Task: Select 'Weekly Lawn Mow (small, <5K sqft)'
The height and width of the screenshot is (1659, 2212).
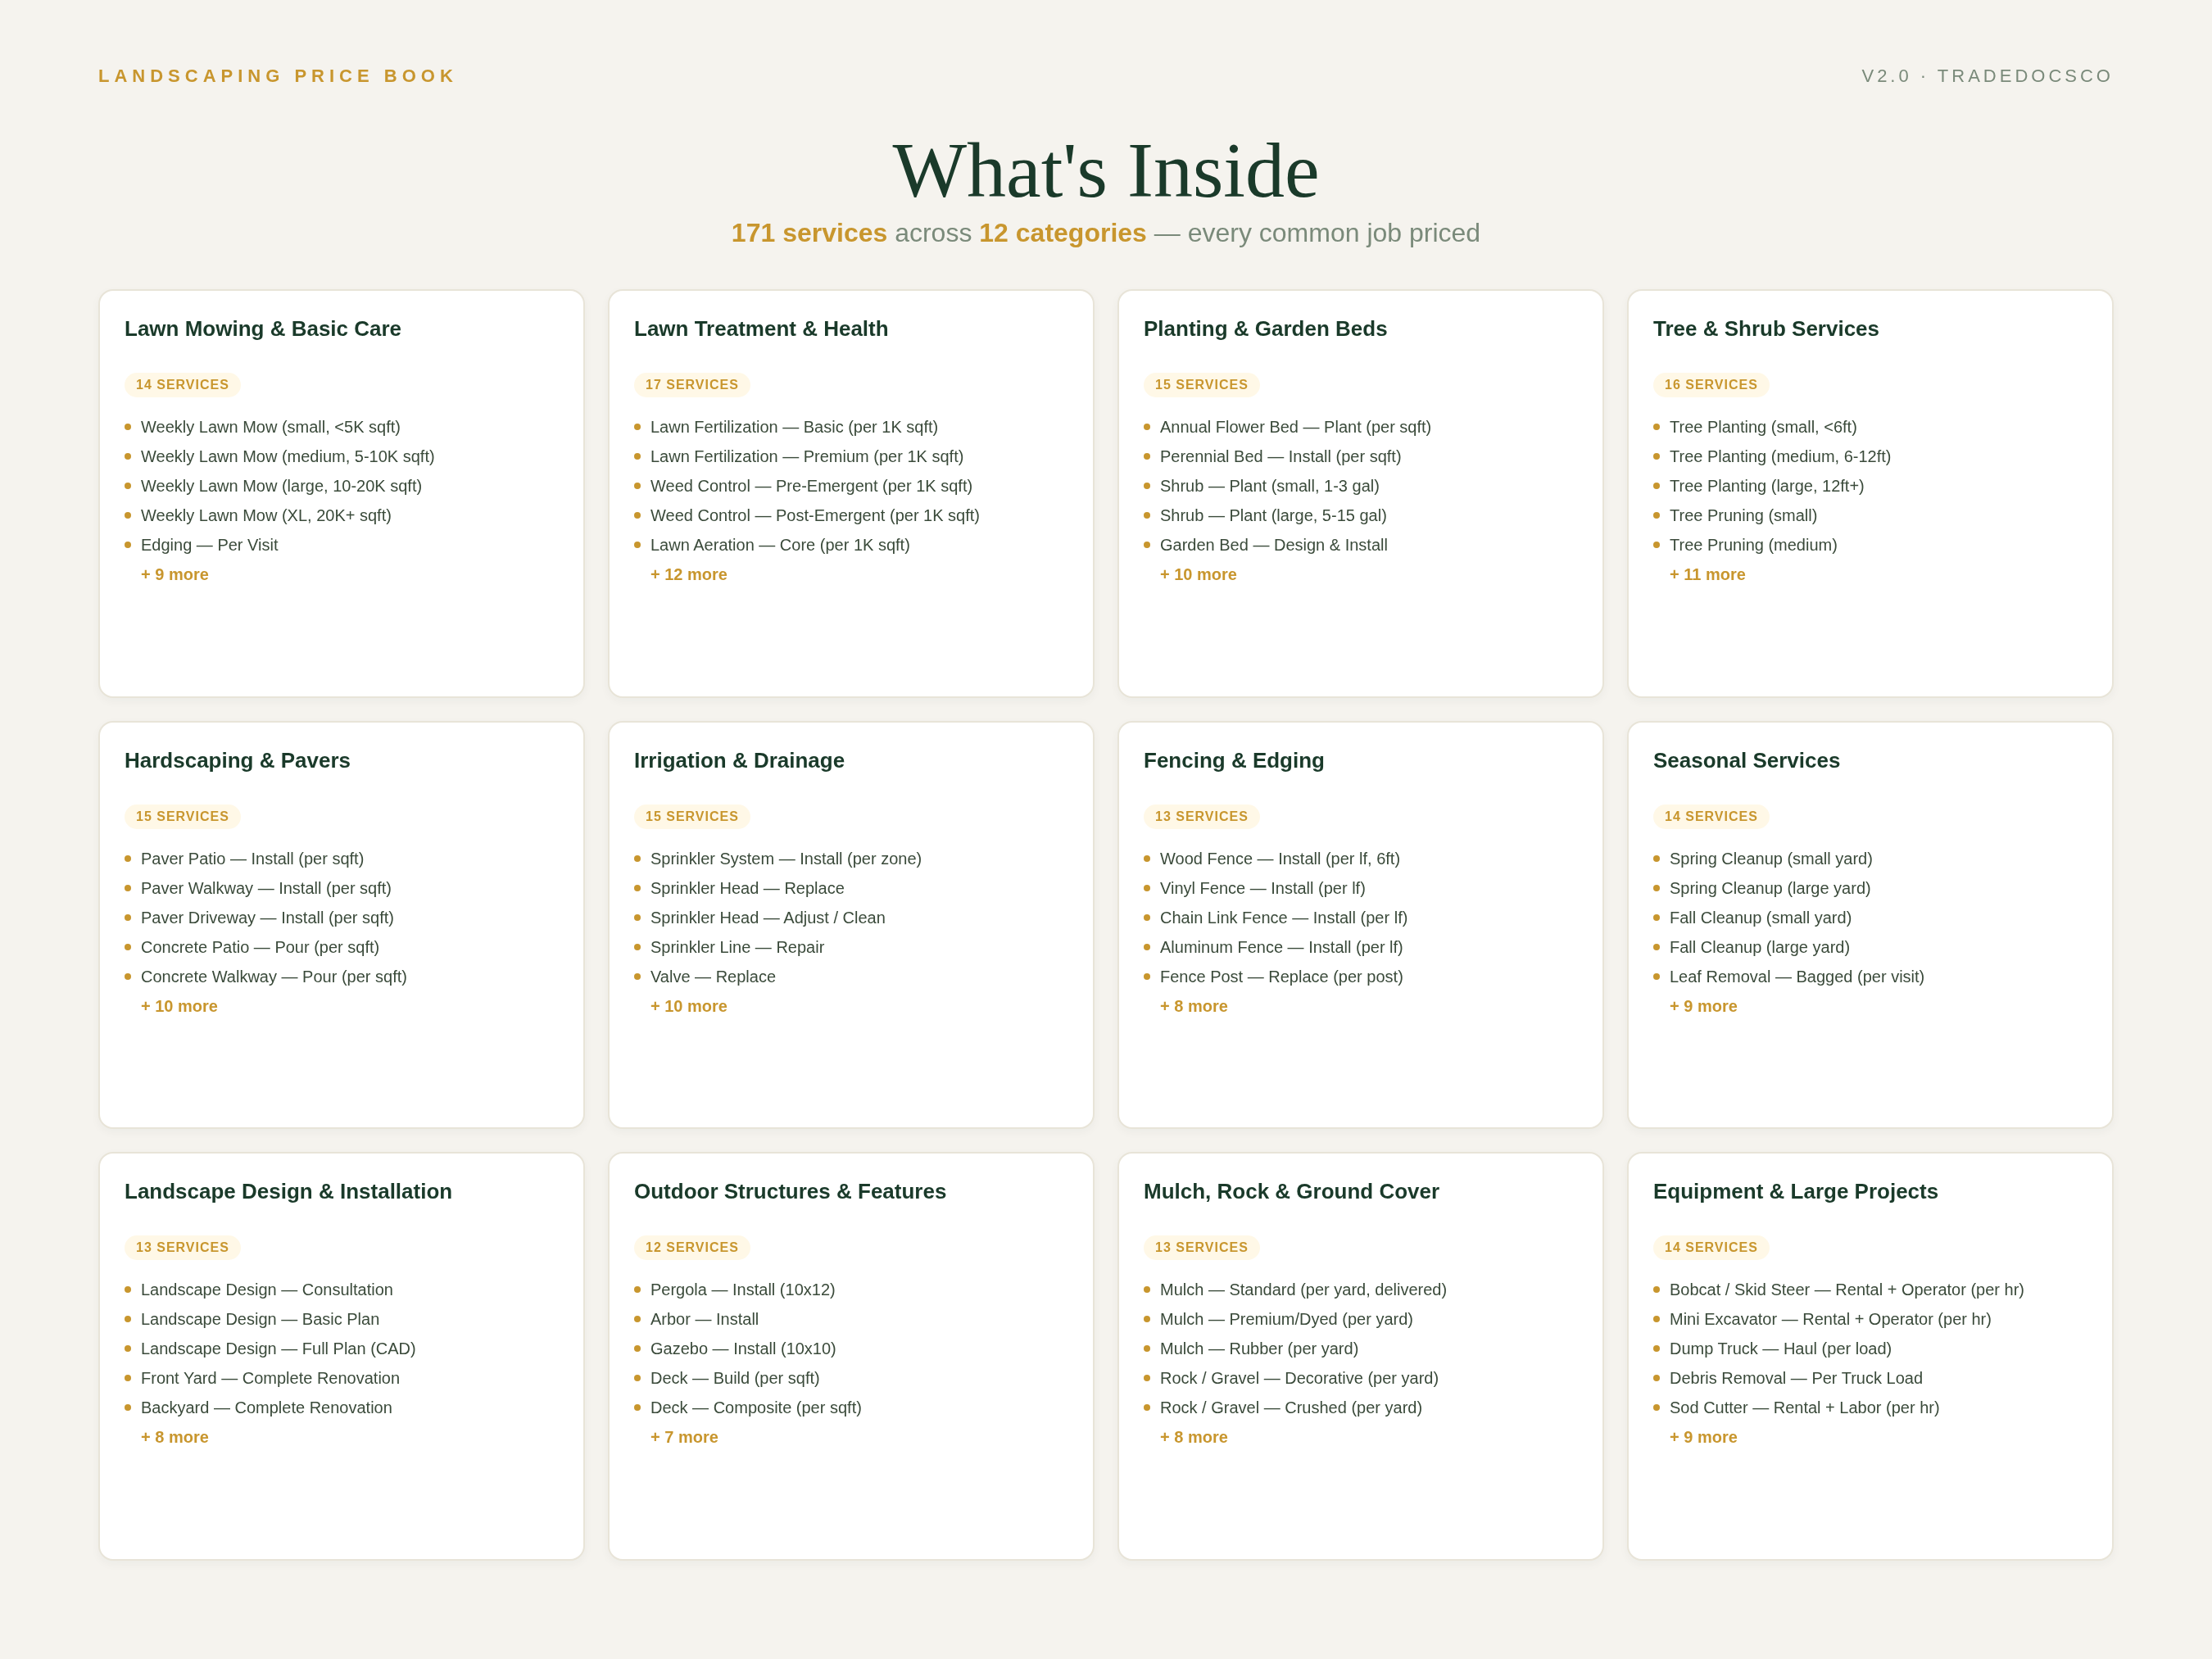Action: 271,427
